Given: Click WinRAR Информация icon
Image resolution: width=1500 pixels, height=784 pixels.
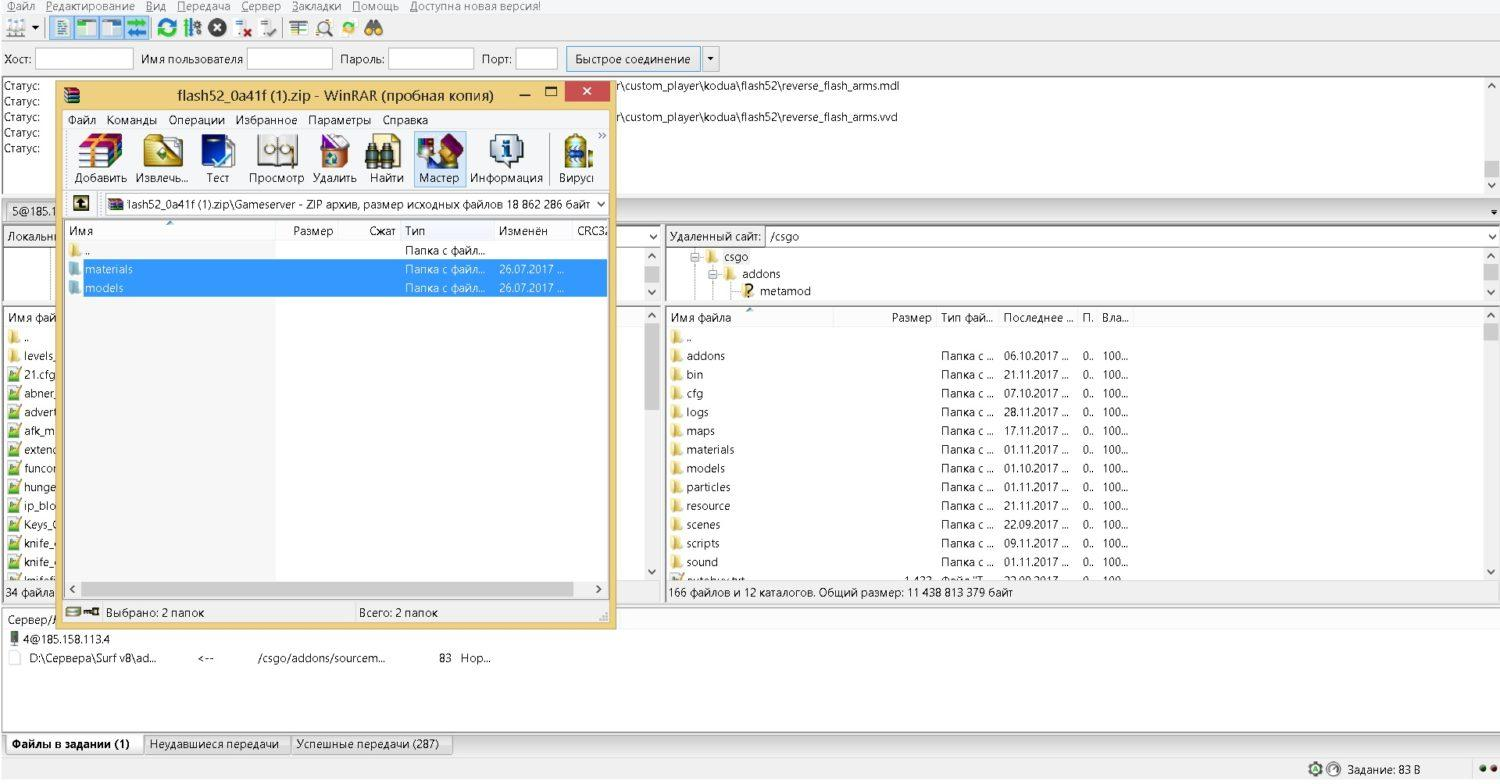Looking at the screenshot, I should pyautogui.click(x=506, y=158).
